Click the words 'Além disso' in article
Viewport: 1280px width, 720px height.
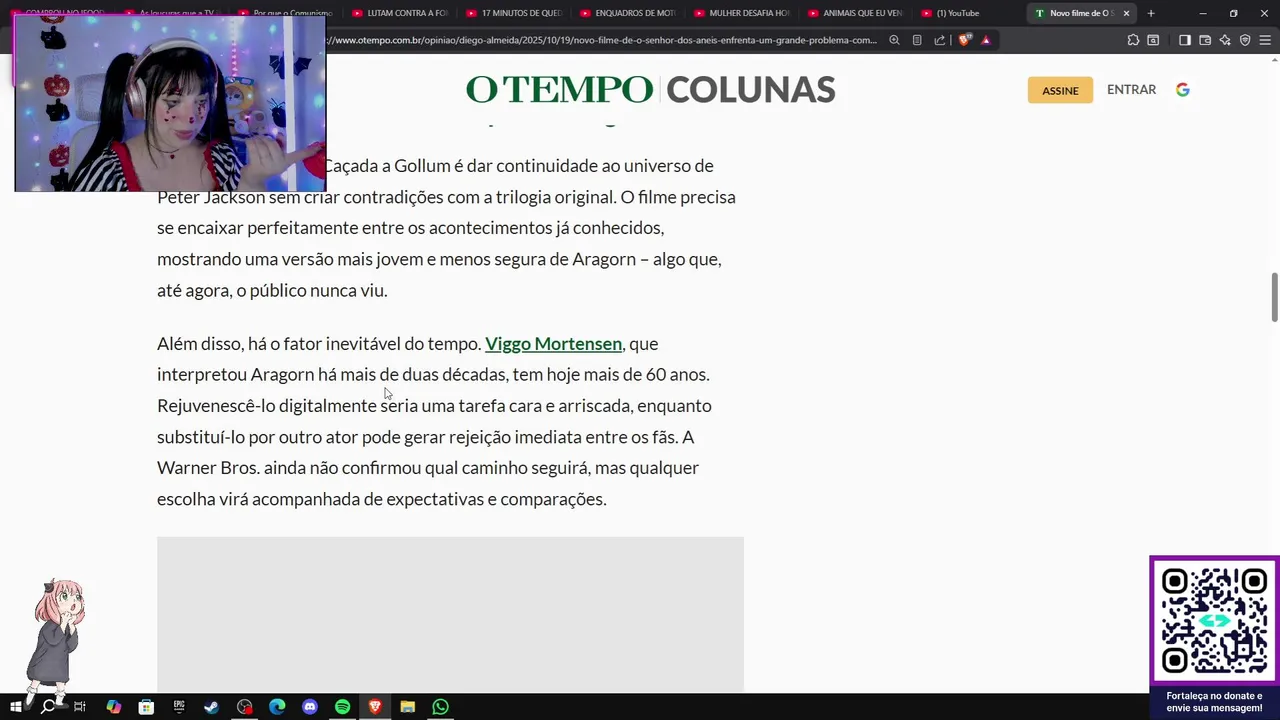(199, 343)
